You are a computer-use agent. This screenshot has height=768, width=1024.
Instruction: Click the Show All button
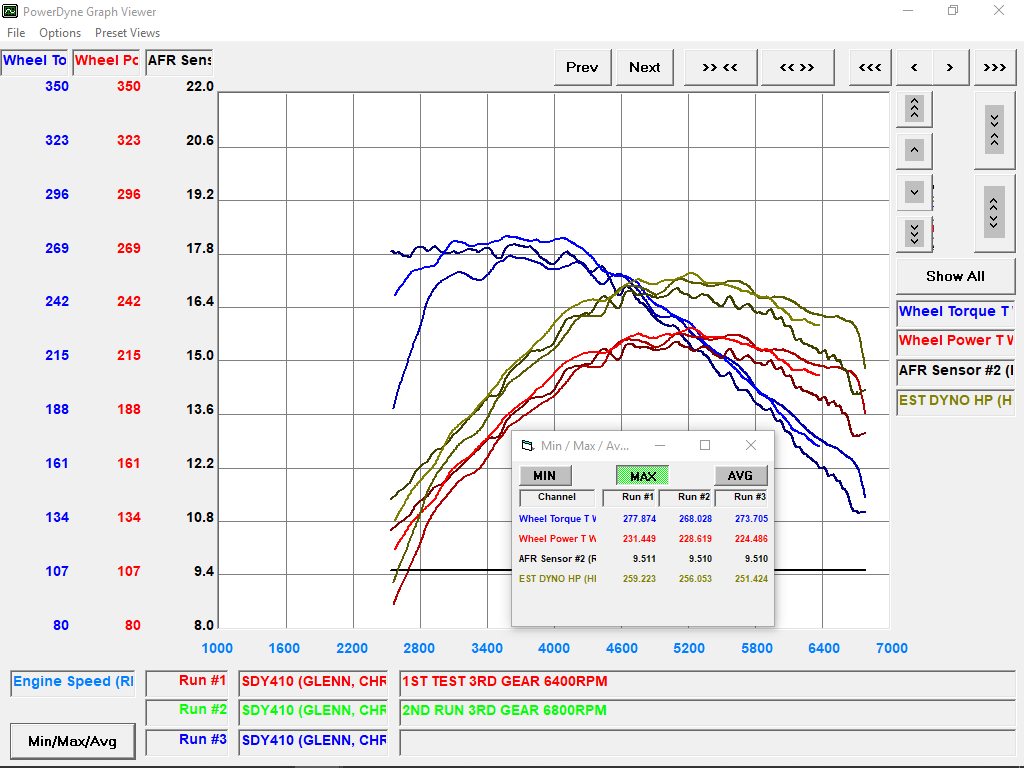click(954, 276)
